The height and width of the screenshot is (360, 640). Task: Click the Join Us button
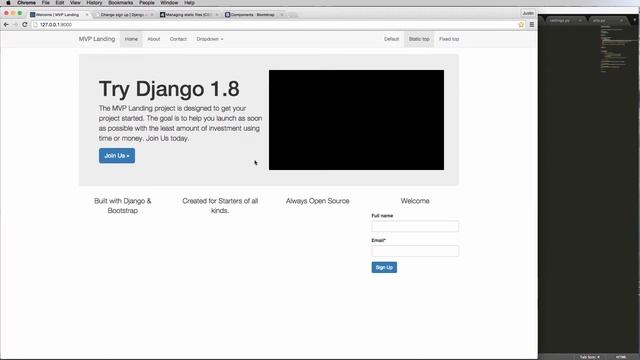point(117,156)
